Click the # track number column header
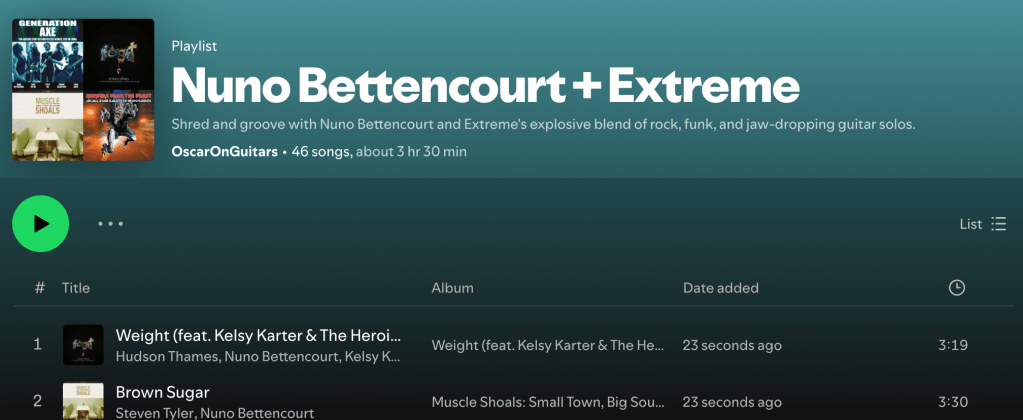Screen dimensions: 1023x420 click(40, 288)
